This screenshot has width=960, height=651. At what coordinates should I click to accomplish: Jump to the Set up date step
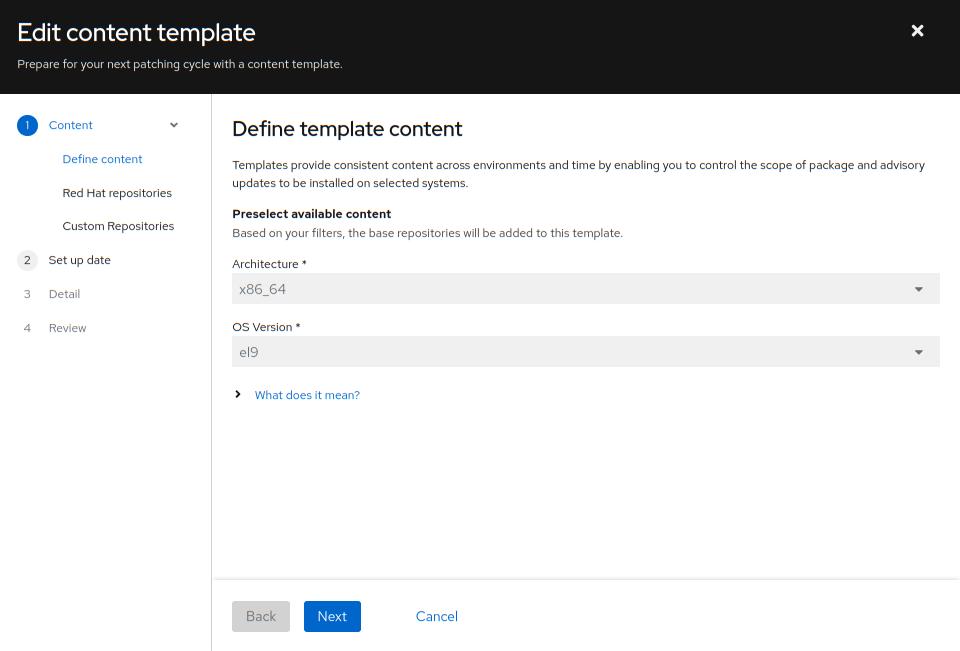tap(80, 260)
